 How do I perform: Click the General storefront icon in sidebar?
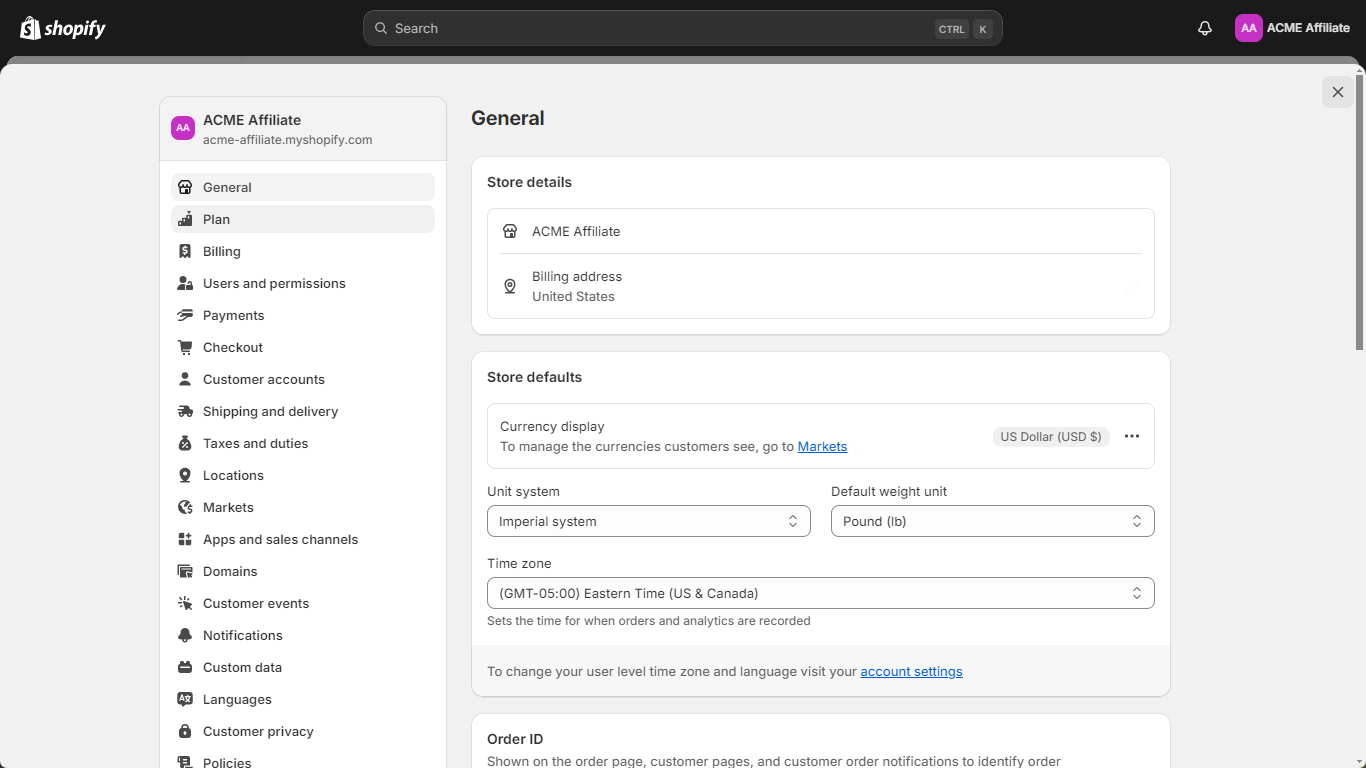(x=185, y=187)
